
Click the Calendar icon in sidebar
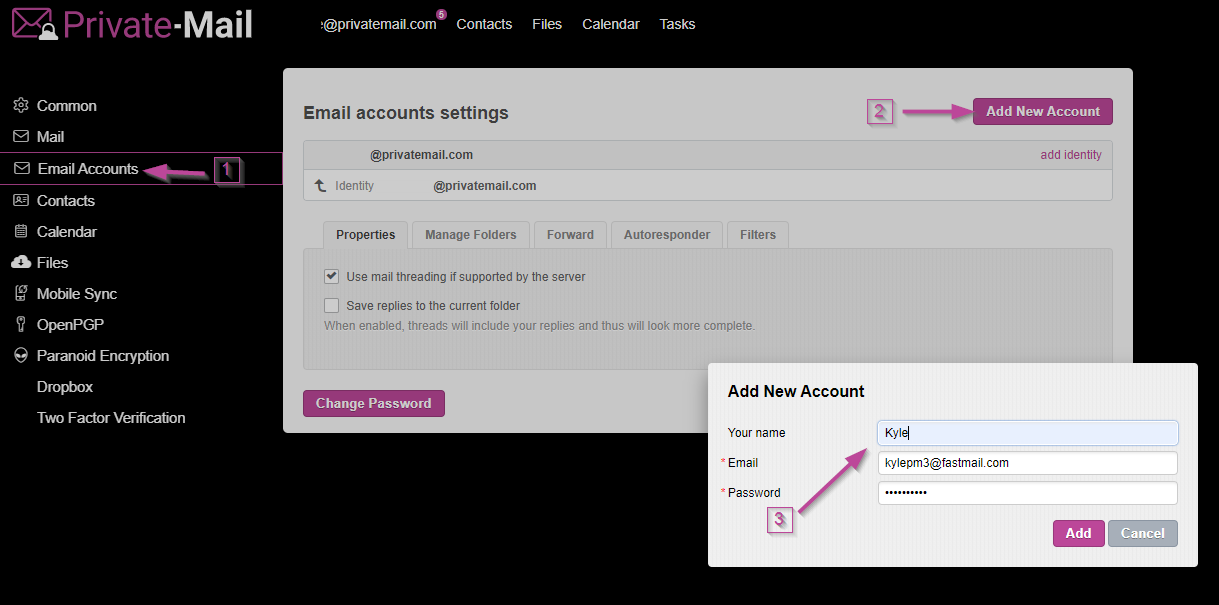[20, 231]
